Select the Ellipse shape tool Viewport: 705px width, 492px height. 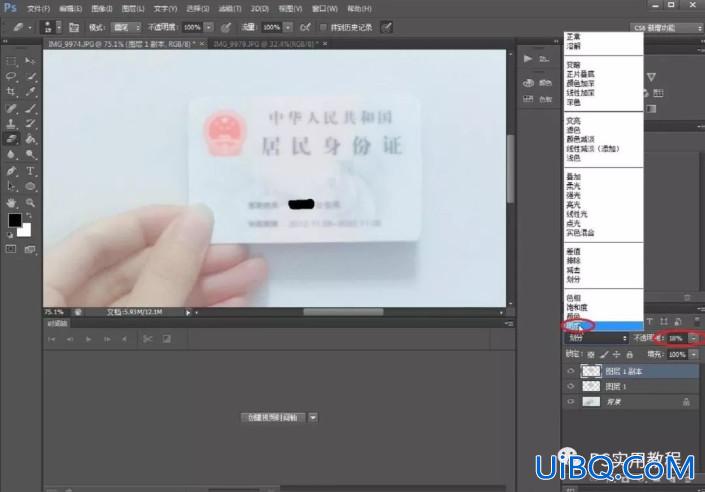tap(30, 187)
